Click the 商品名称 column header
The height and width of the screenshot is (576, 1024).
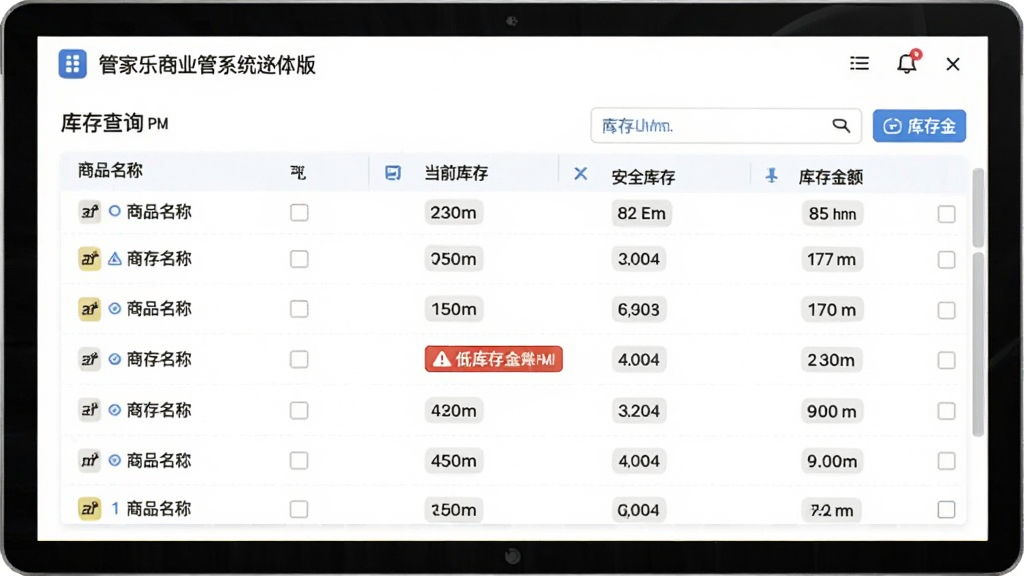110,171
